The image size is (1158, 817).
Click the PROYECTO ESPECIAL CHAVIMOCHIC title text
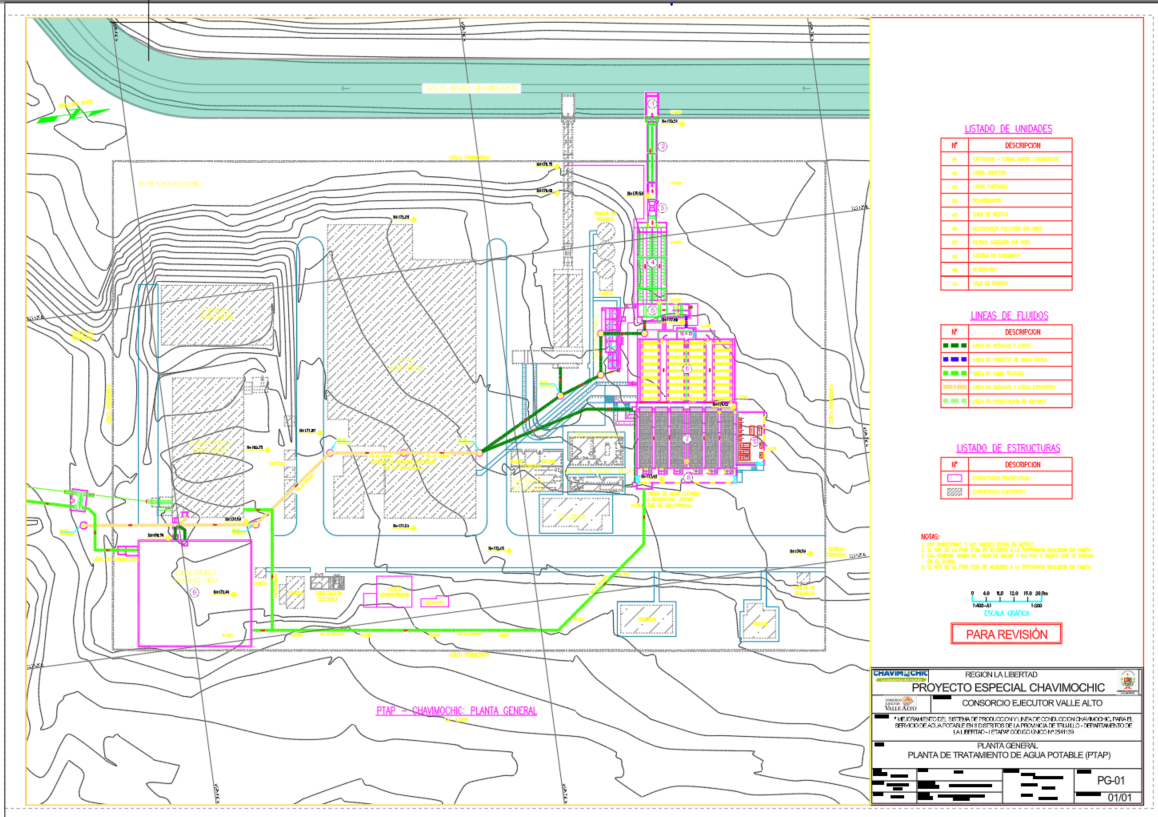(1008, 687)
